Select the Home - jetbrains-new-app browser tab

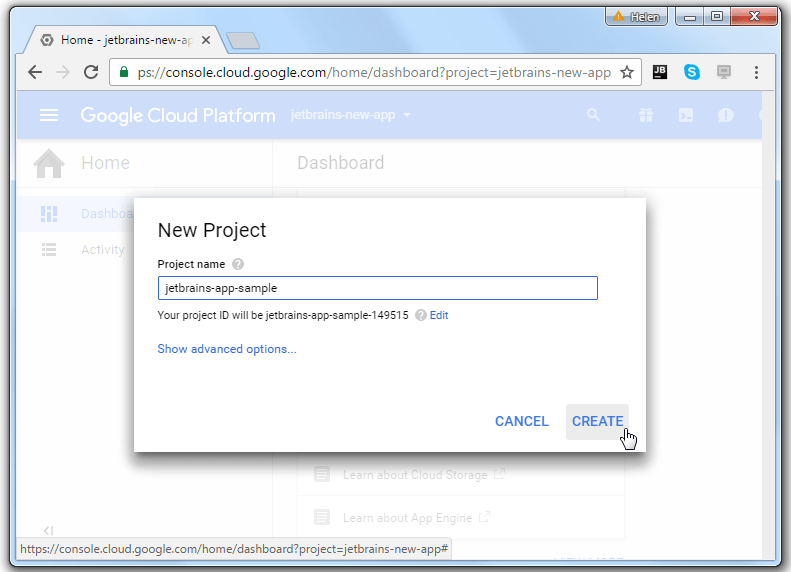click(120, 40)
